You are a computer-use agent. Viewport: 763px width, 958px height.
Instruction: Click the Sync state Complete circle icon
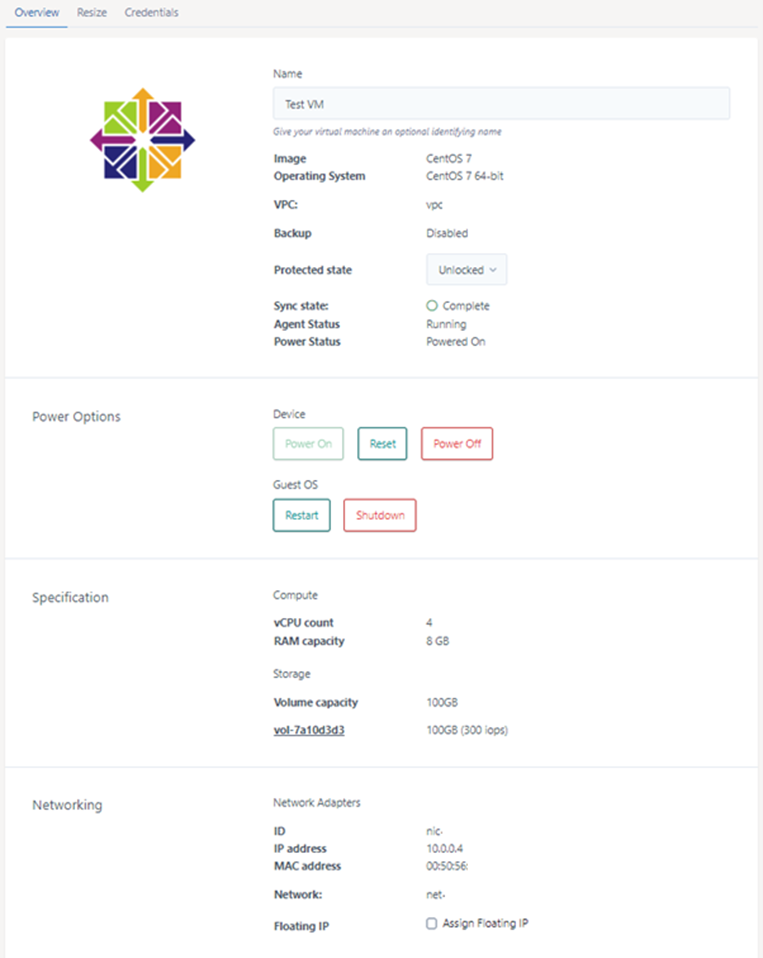pyautogui.click(x=432, y=306)
